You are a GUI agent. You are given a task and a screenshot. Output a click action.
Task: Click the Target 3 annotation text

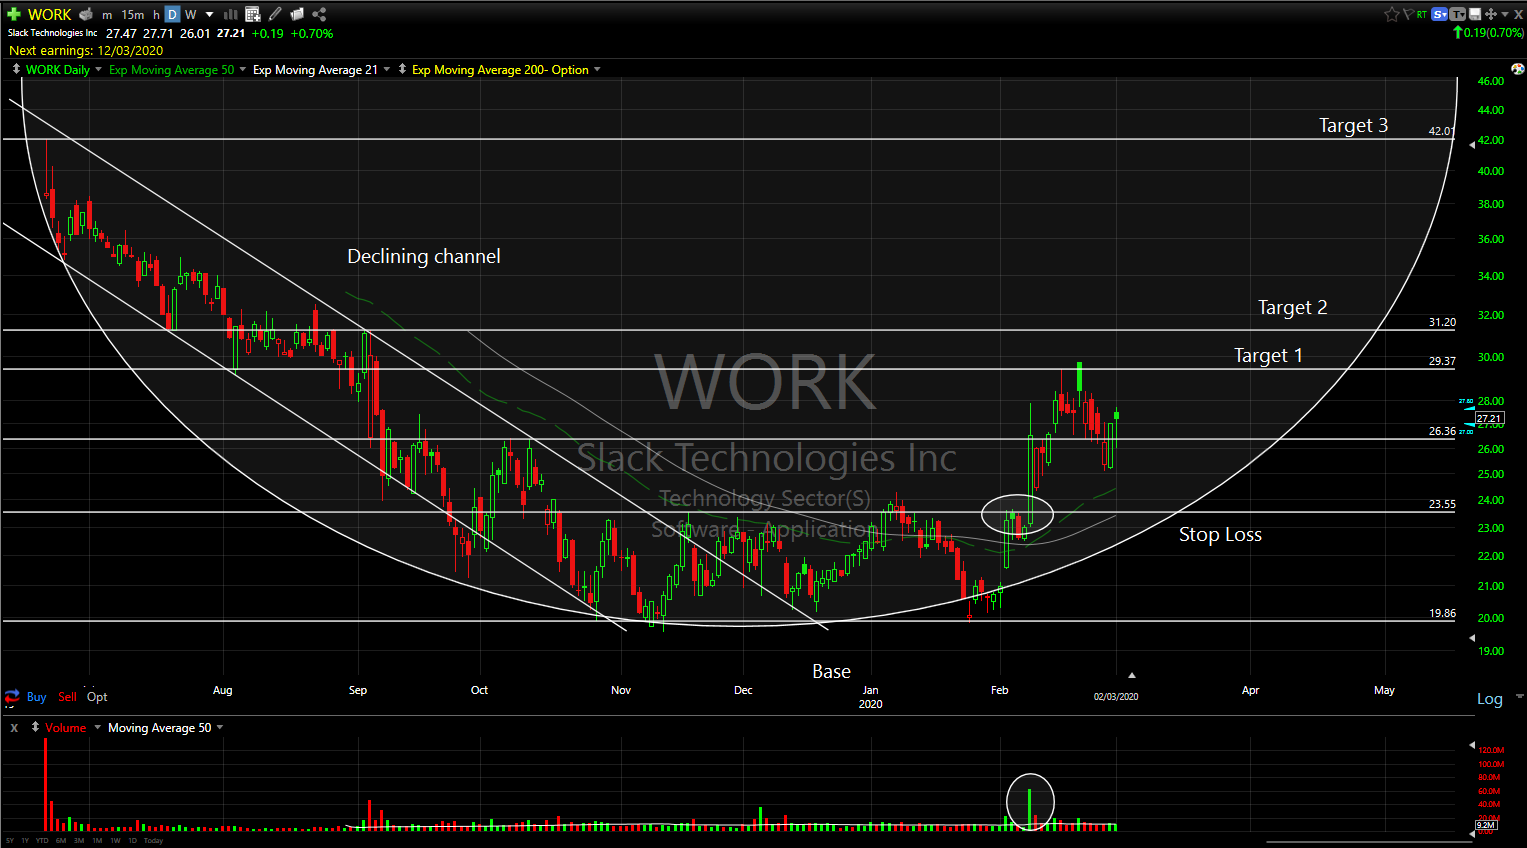(1353, 125)
